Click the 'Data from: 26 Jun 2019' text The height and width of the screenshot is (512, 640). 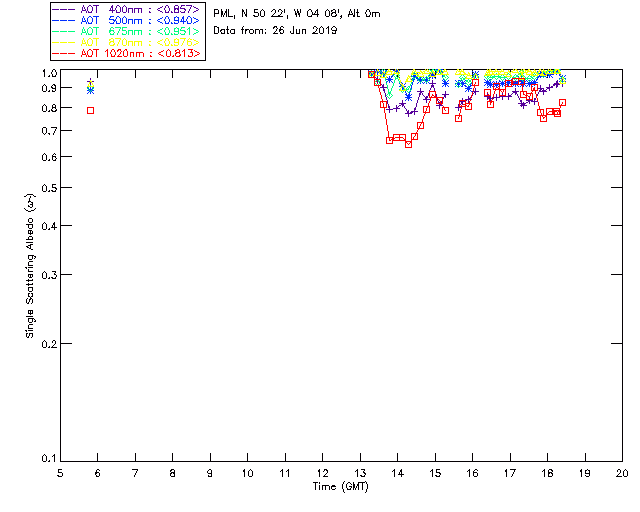(x=275, y=31)
